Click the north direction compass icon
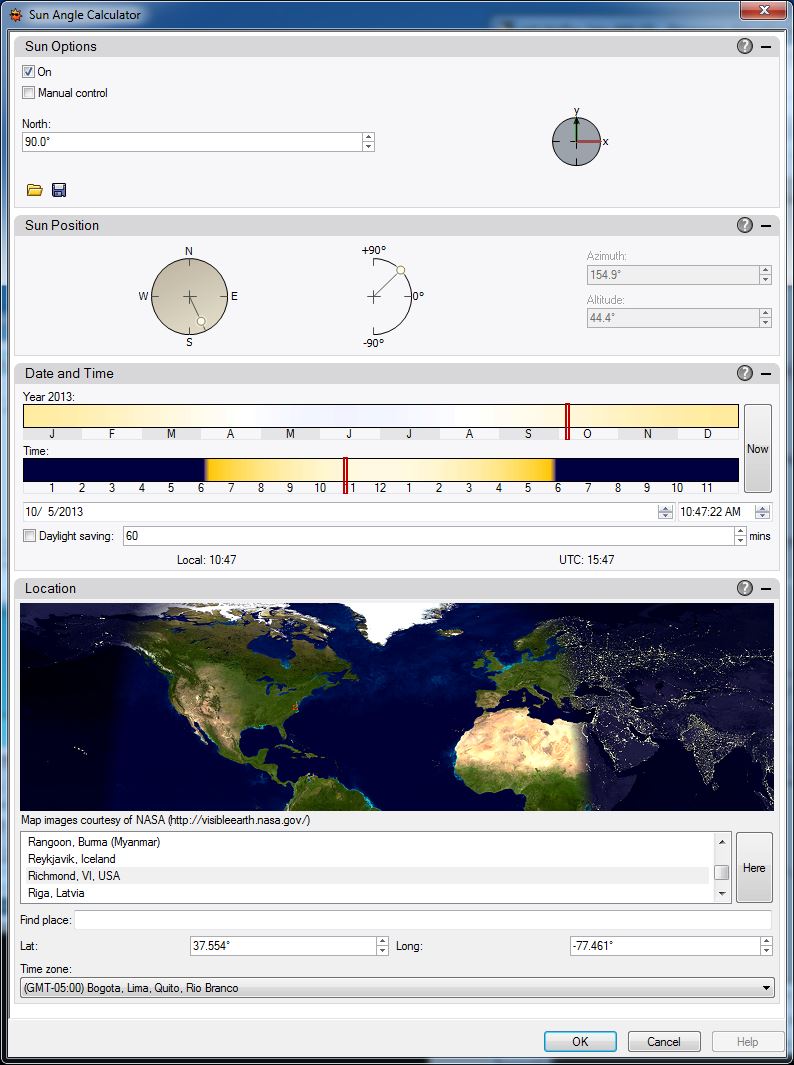 point(577,141)
